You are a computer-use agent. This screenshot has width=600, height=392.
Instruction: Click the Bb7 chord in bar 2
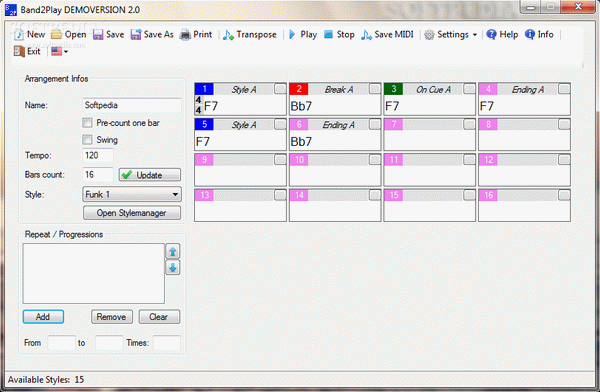click(301, 106)
